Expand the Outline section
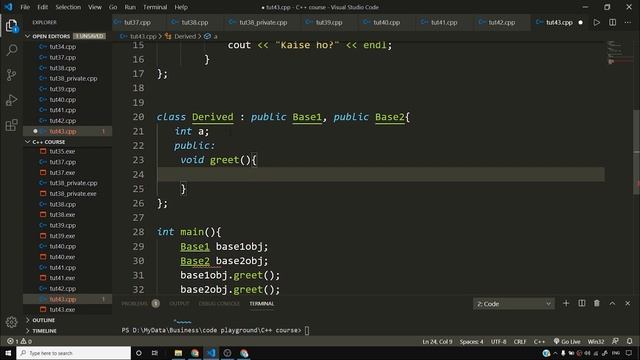The height and width of the screenshot is (360, 640). click(x=67, y=320)
